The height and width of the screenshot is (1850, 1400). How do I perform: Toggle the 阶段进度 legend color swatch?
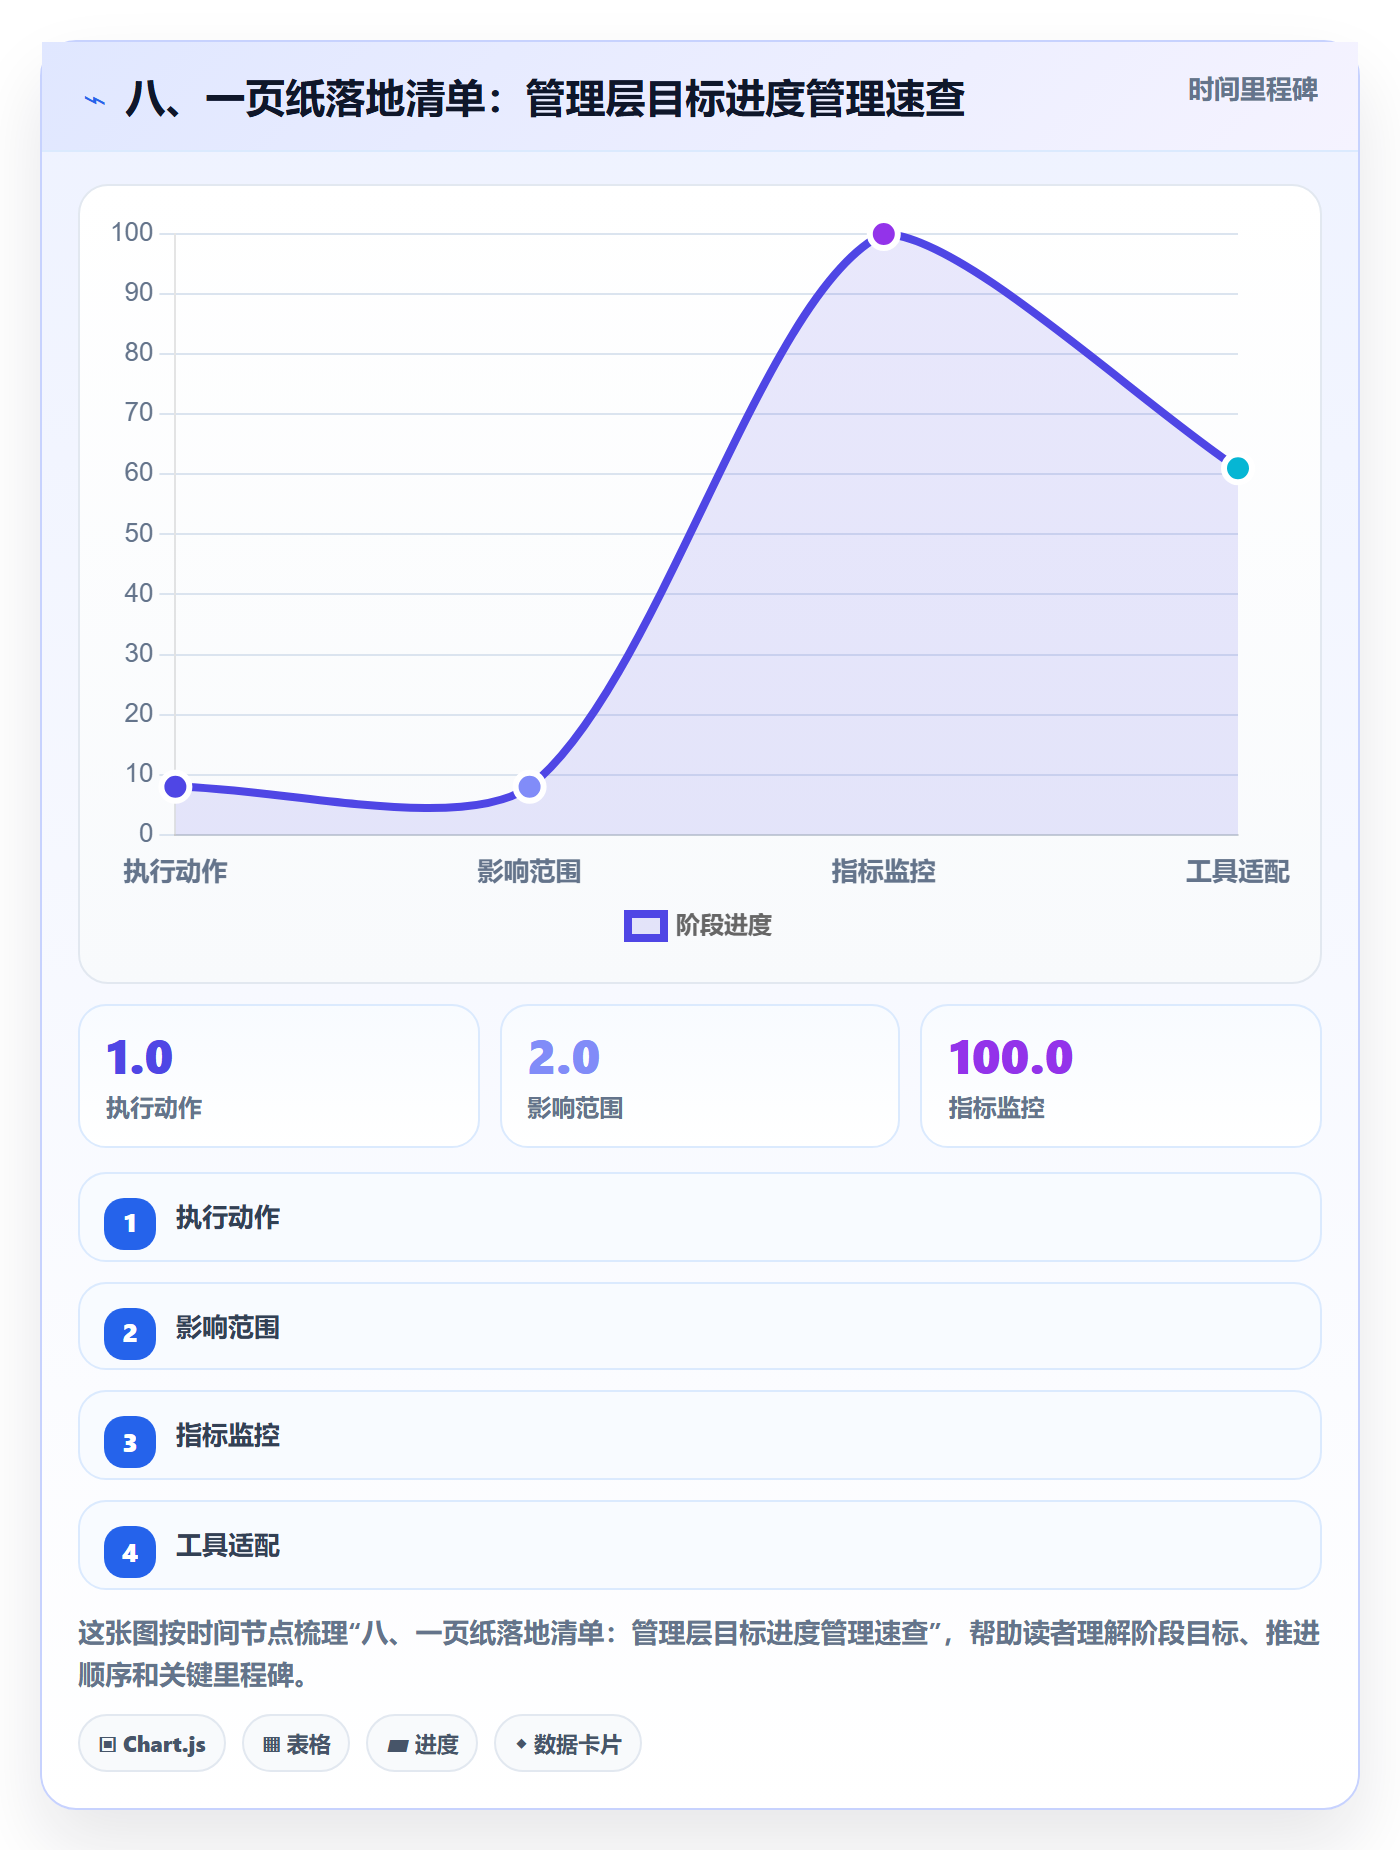pyautogui.click(x=646, y=926)
